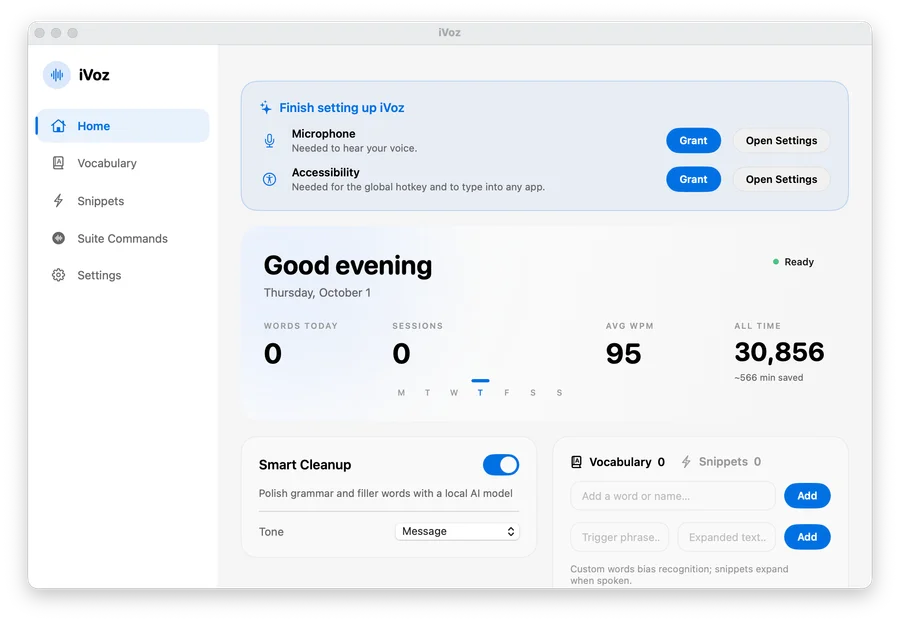The height and width of the screenshot is (623, 900).
Task: Select Monday M in the week chart
Action: pos(401,393)
